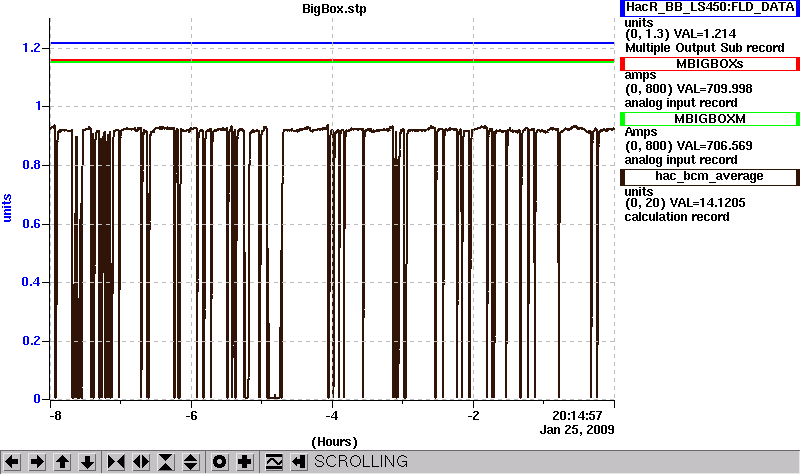The height and width of the screenshot is (474, 800).
Task: Click the -2 hours x-axis tick label
Action: [x=473, y=416]
